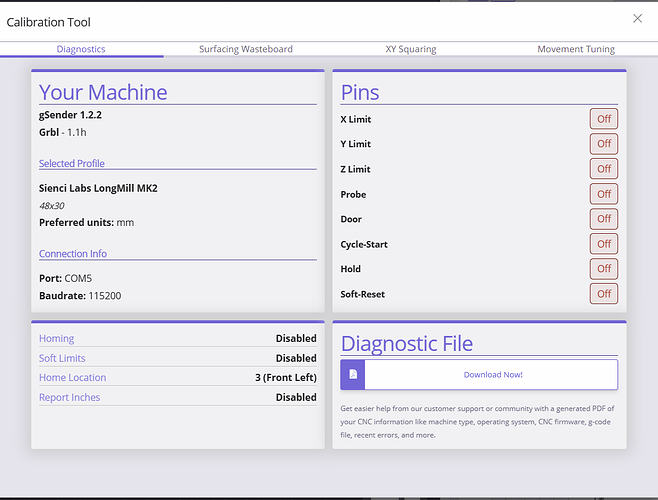658x500 pixels.
Task: Click the Y Limit pin label
Action: pos(356,144)
